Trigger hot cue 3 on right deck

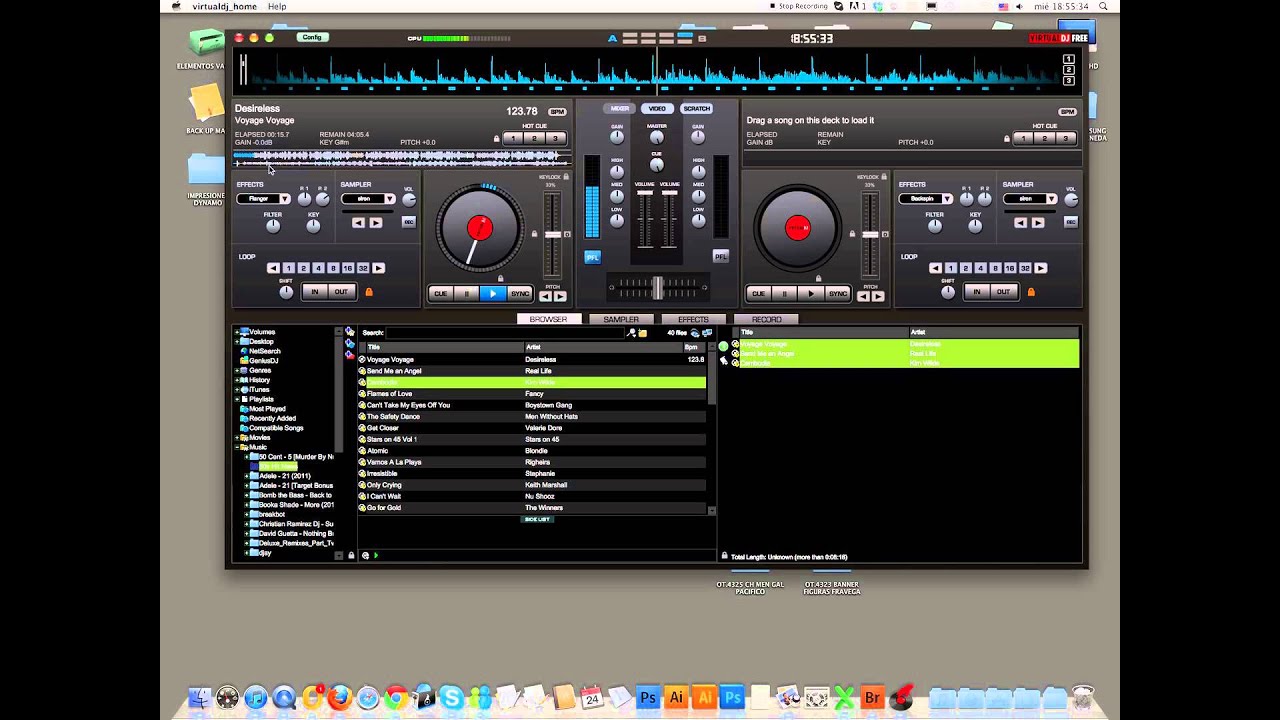[1066, 138]
